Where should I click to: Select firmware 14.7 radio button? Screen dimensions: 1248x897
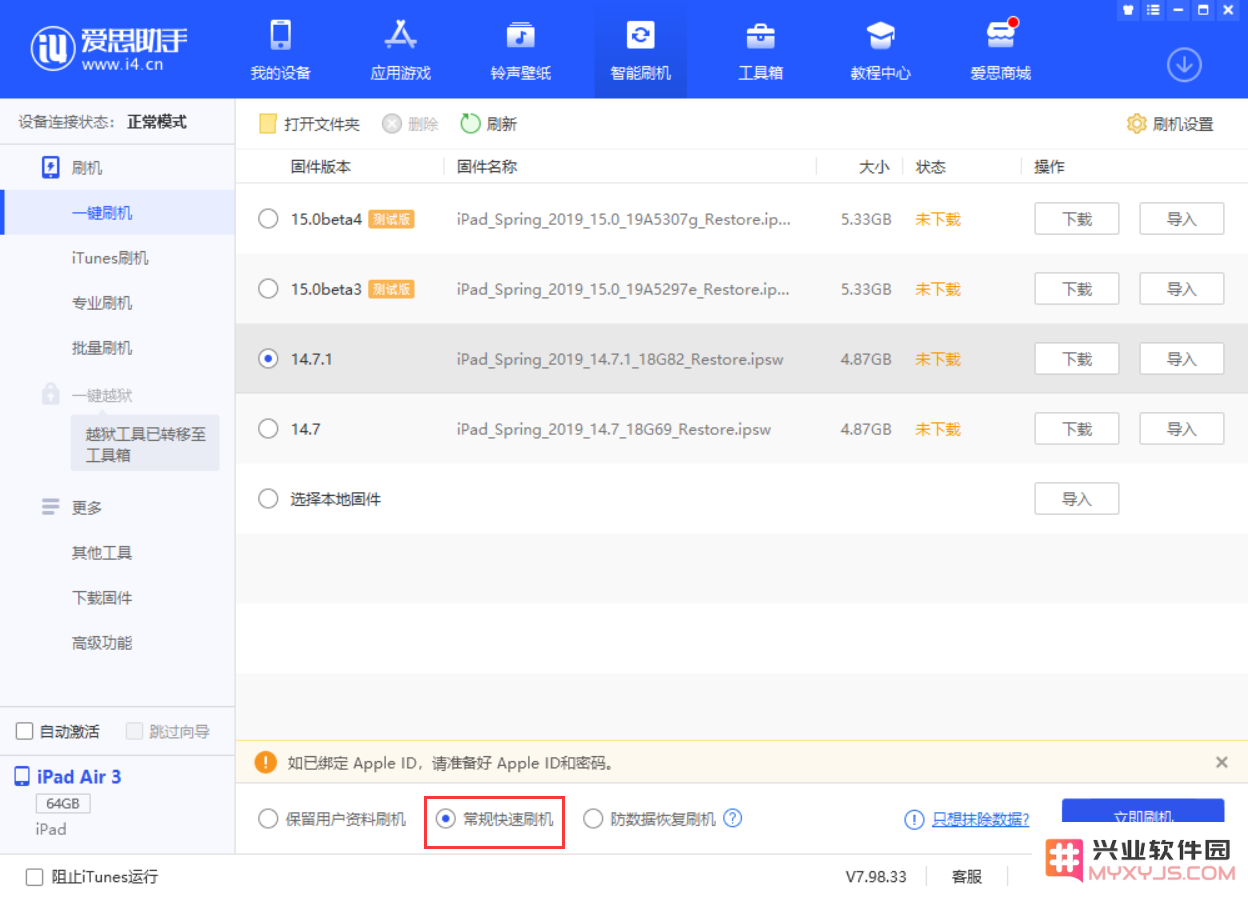click(x=268, y=429)
